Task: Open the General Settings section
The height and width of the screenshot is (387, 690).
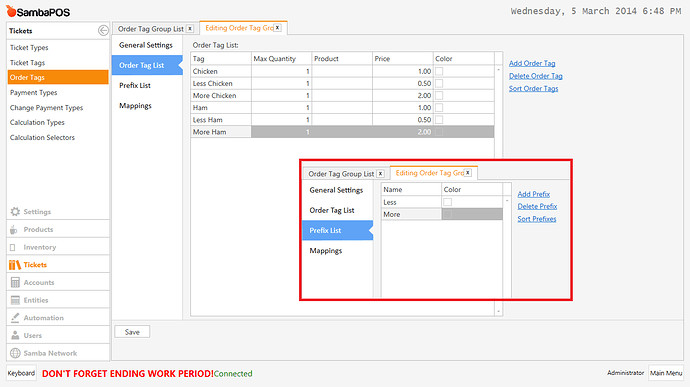Action: pos(147,45)
